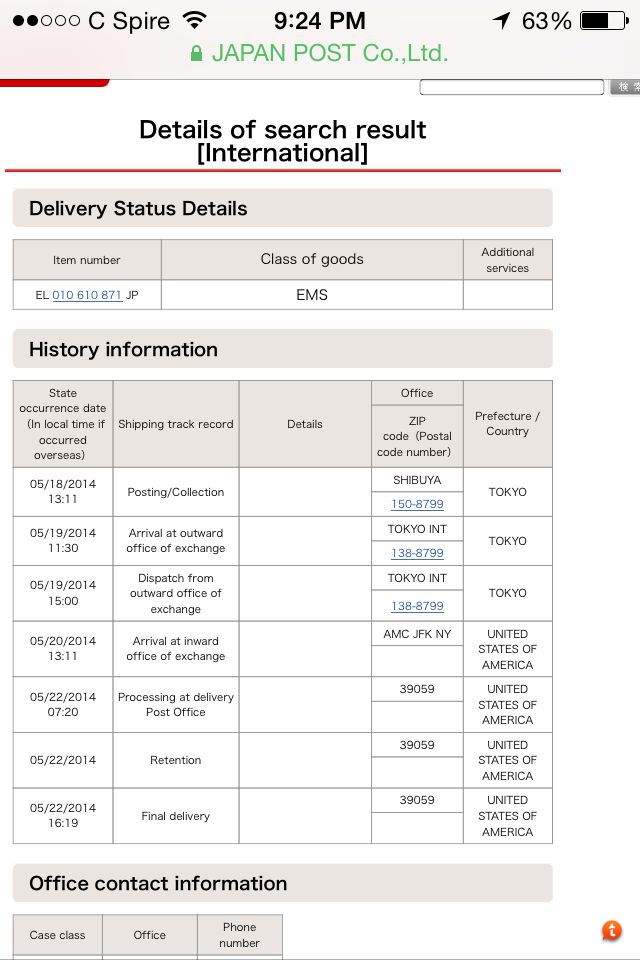Select the AMC JFK NY office cell

pyautogui.click(x=417, y=634)
